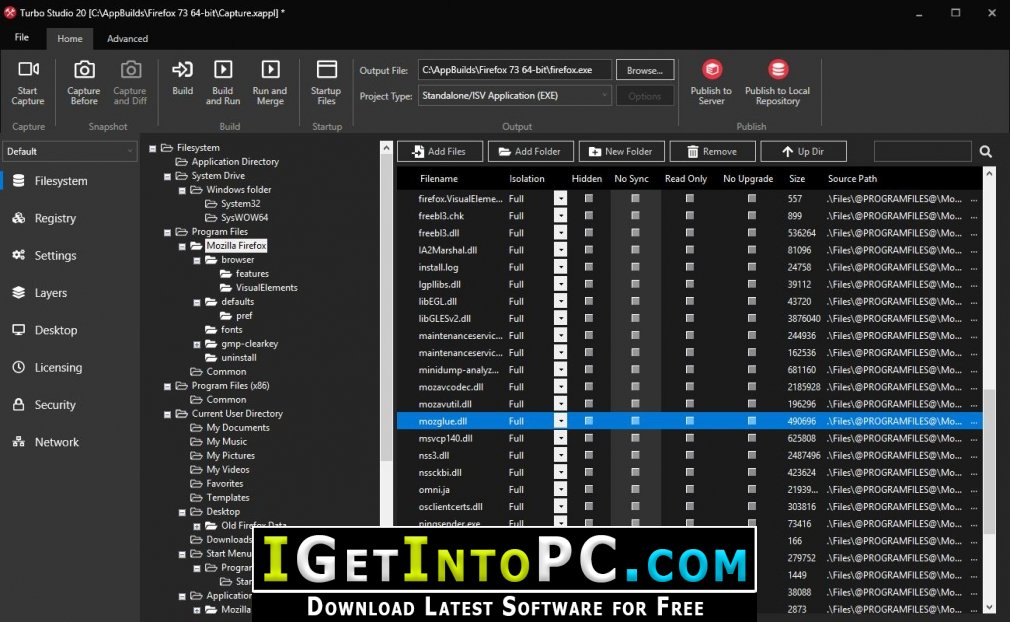Toggle No Sync checkbox for mozavutil.dll

click(x=635, y=404)
